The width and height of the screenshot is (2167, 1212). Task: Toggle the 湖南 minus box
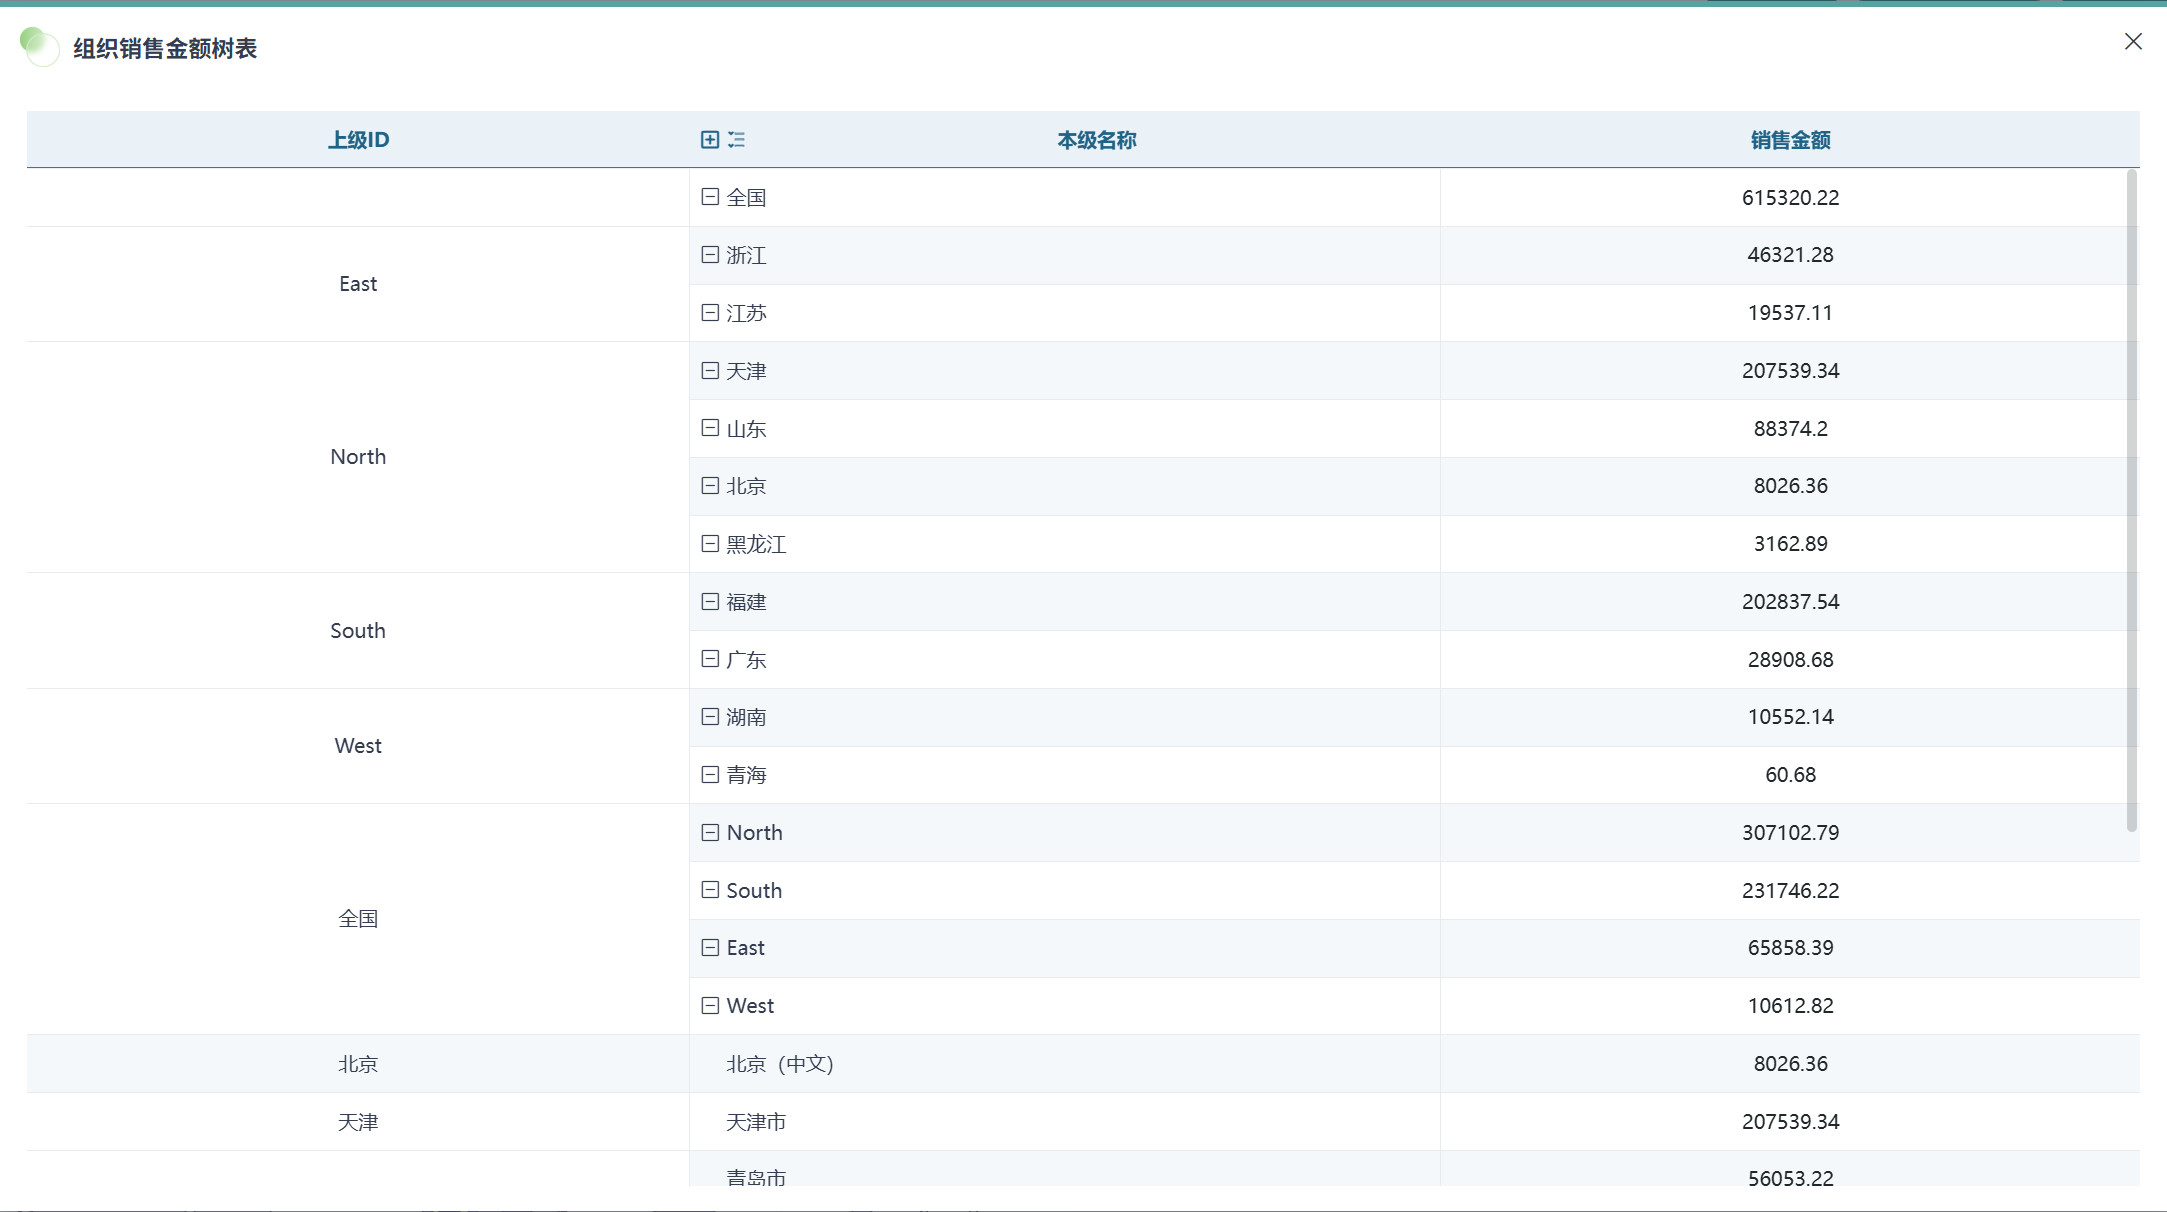pos(710,717)
